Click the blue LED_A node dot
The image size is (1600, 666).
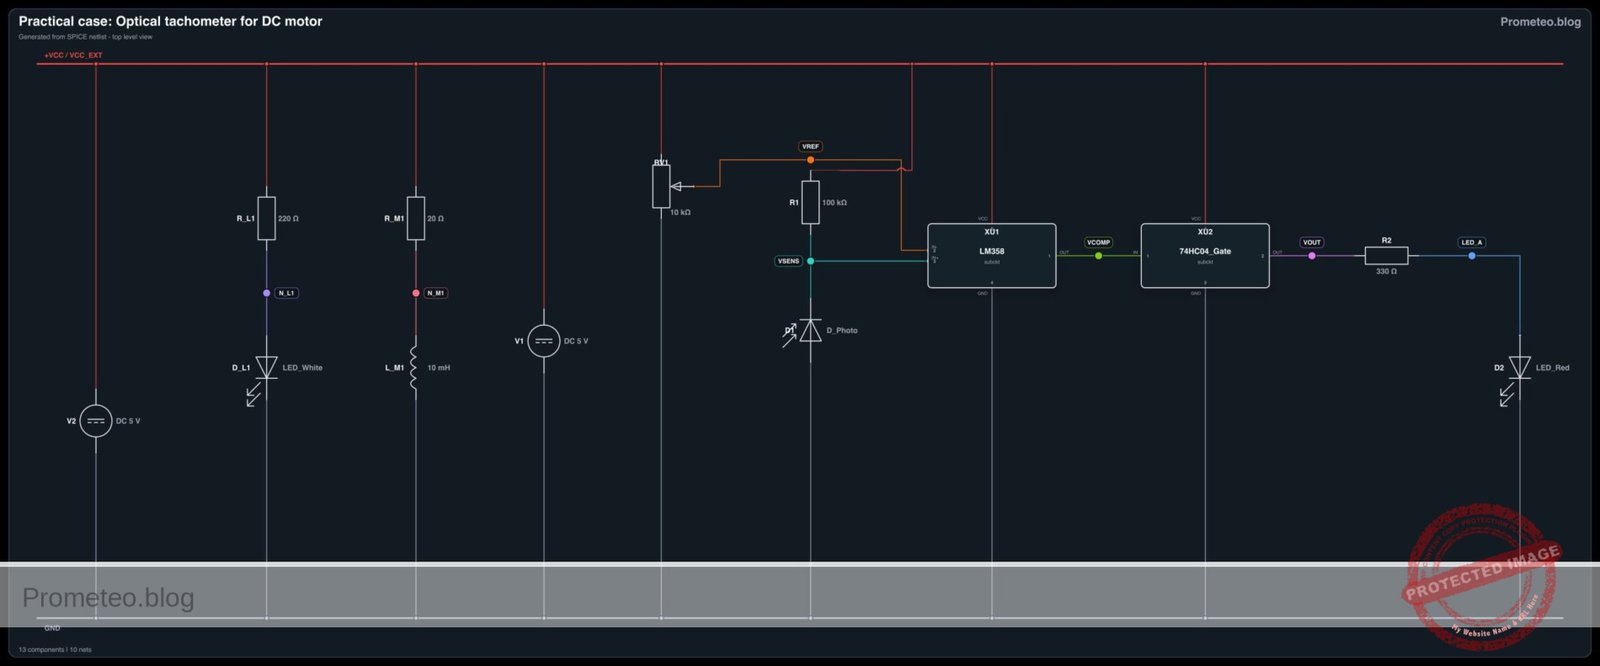(x=1472, y=256)
